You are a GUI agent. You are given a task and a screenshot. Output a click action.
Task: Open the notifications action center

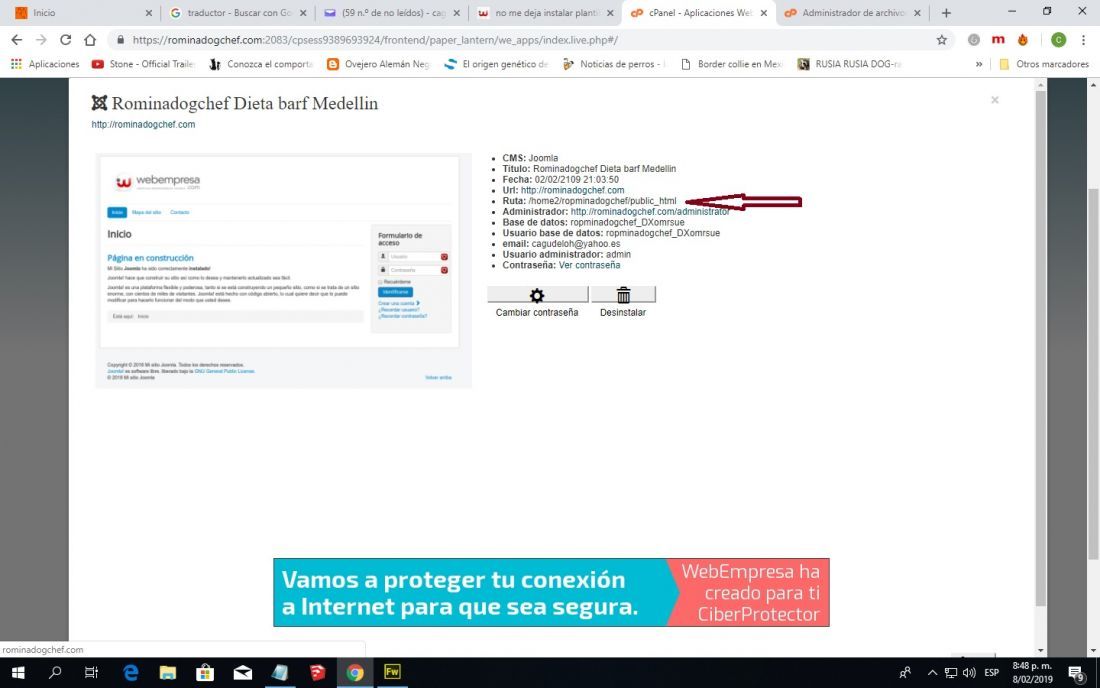(1076, 673)
